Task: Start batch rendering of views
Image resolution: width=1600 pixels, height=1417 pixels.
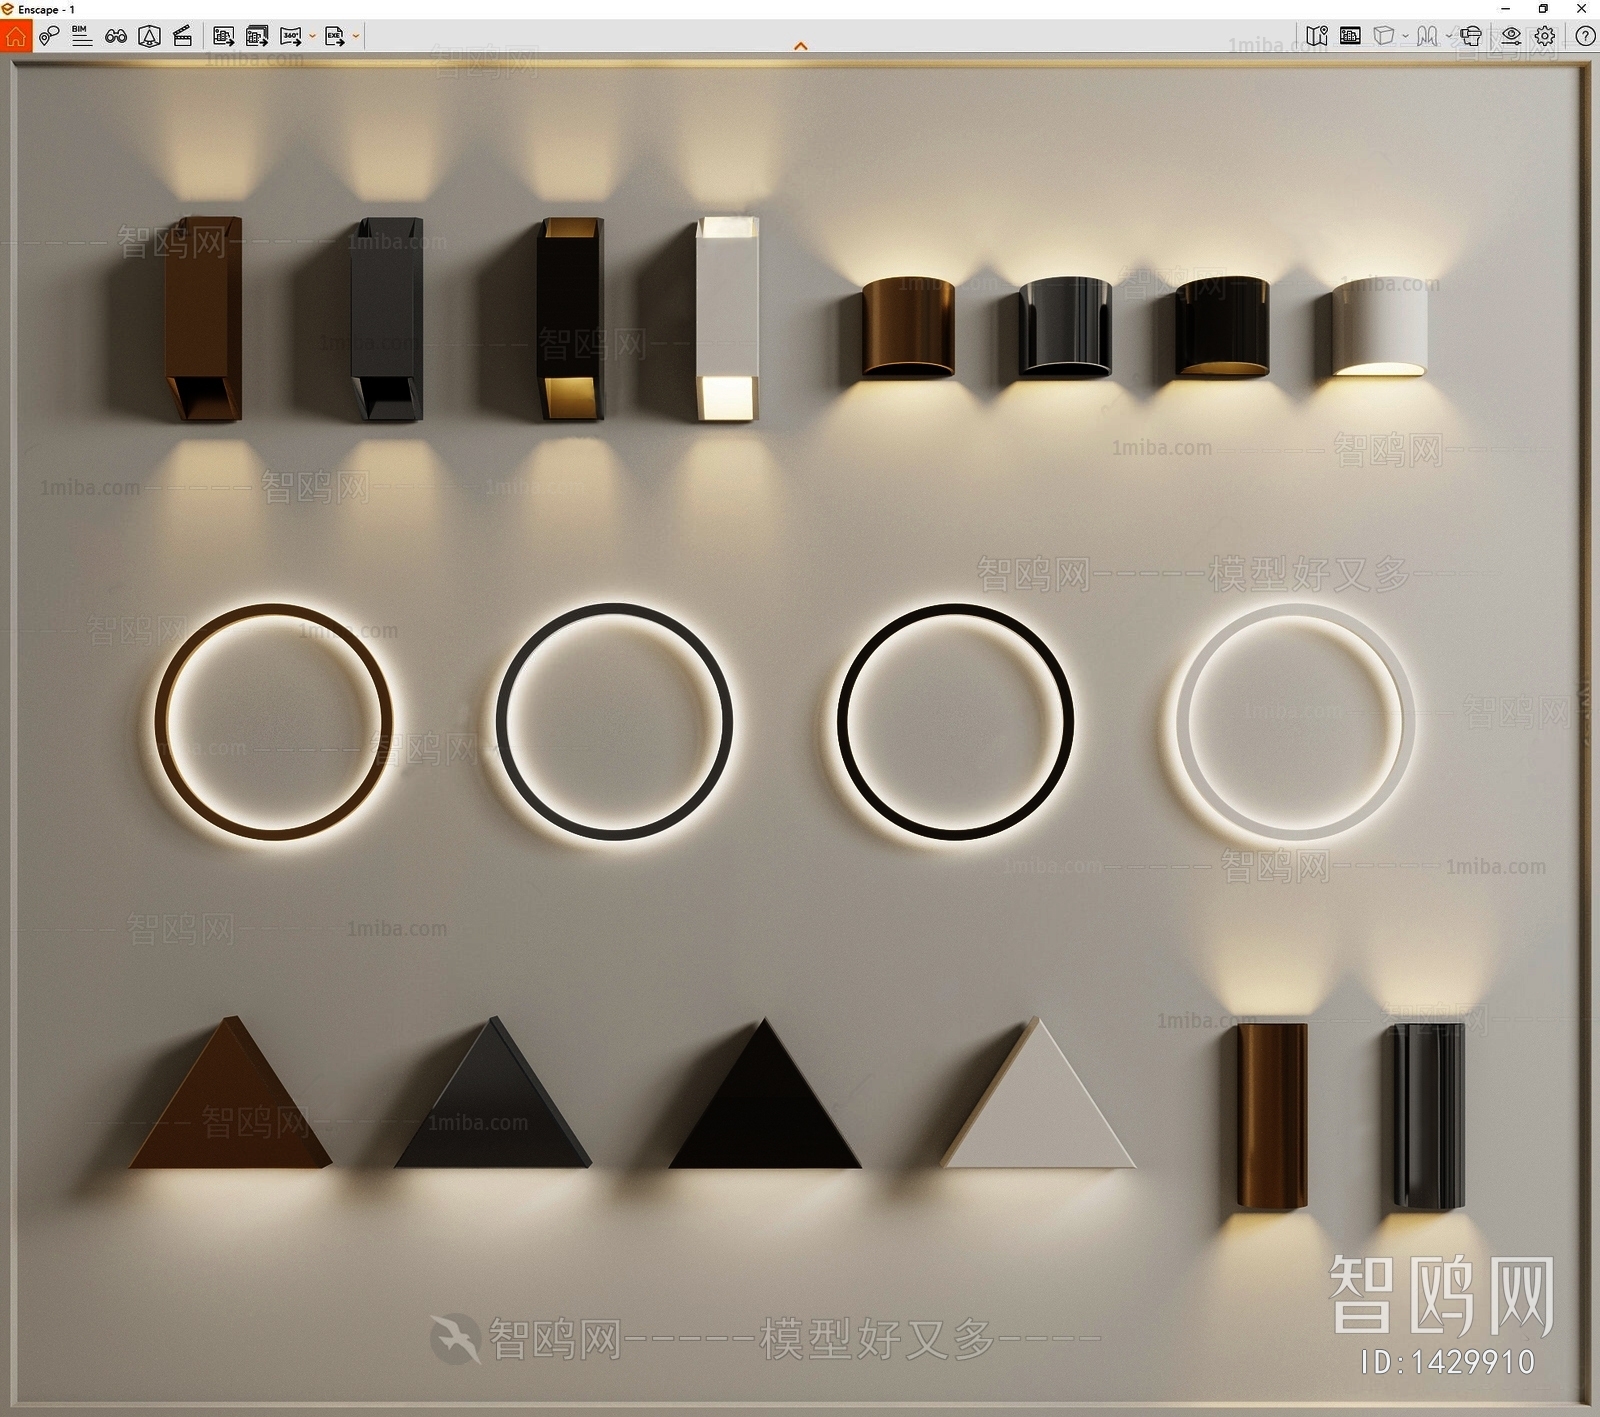Action: [257, 37]
